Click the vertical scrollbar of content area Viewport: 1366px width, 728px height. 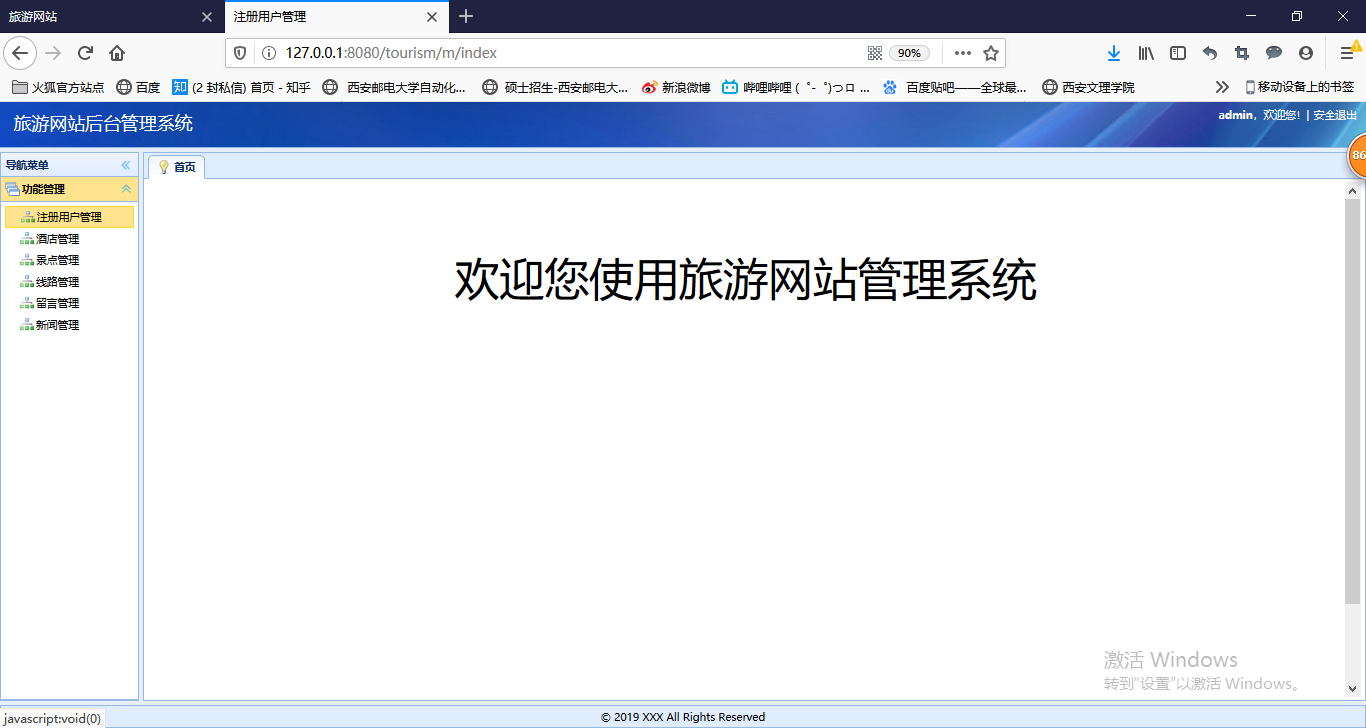[x=1352, y=401]
